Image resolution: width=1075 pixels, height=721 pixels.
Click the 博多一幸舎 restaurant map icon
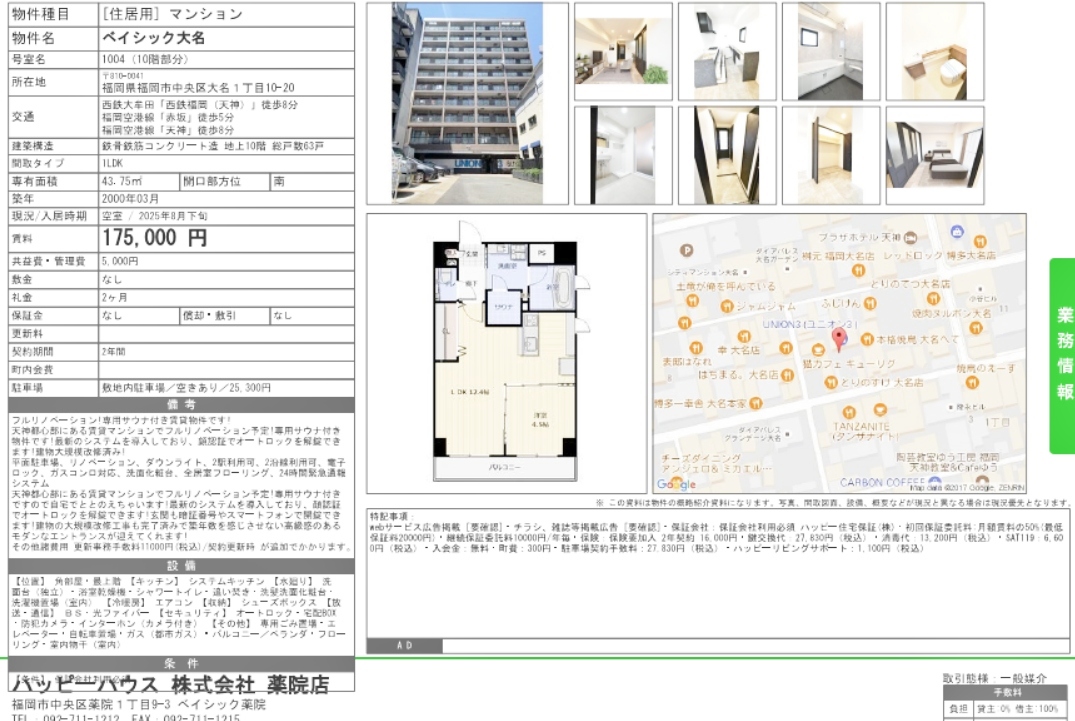(x=756, y=403)
